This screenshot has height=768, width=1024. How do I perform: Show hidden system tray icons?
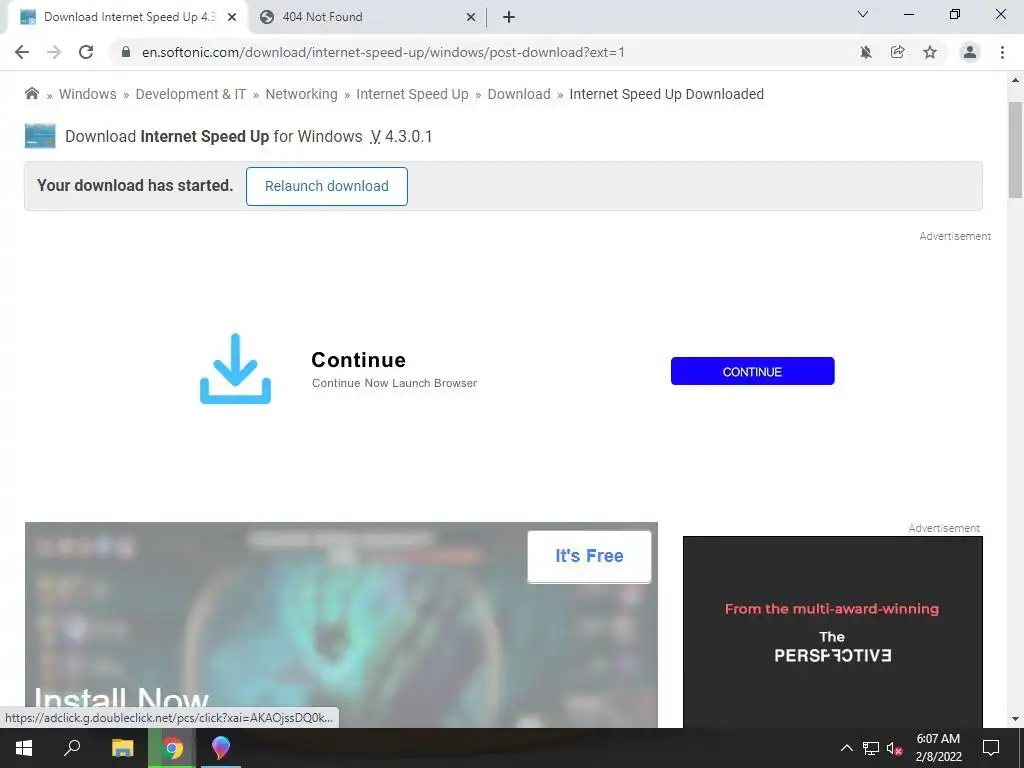coord(846,748)
